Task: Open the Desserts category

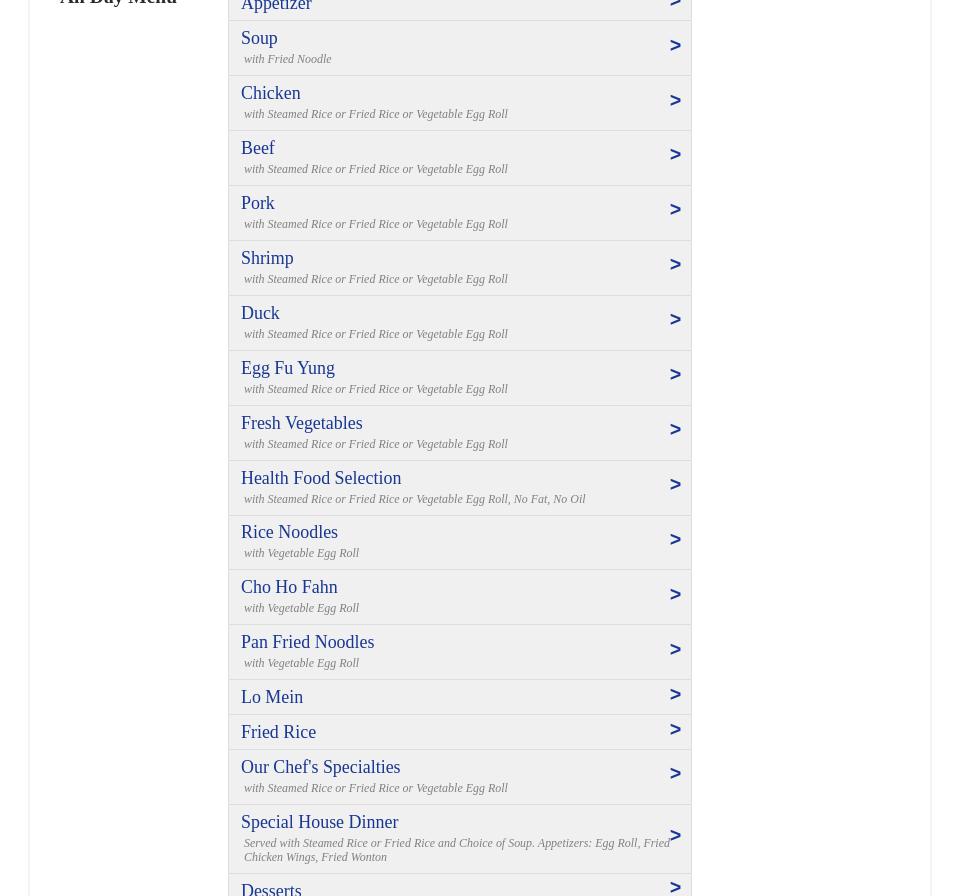Action: 271,888
